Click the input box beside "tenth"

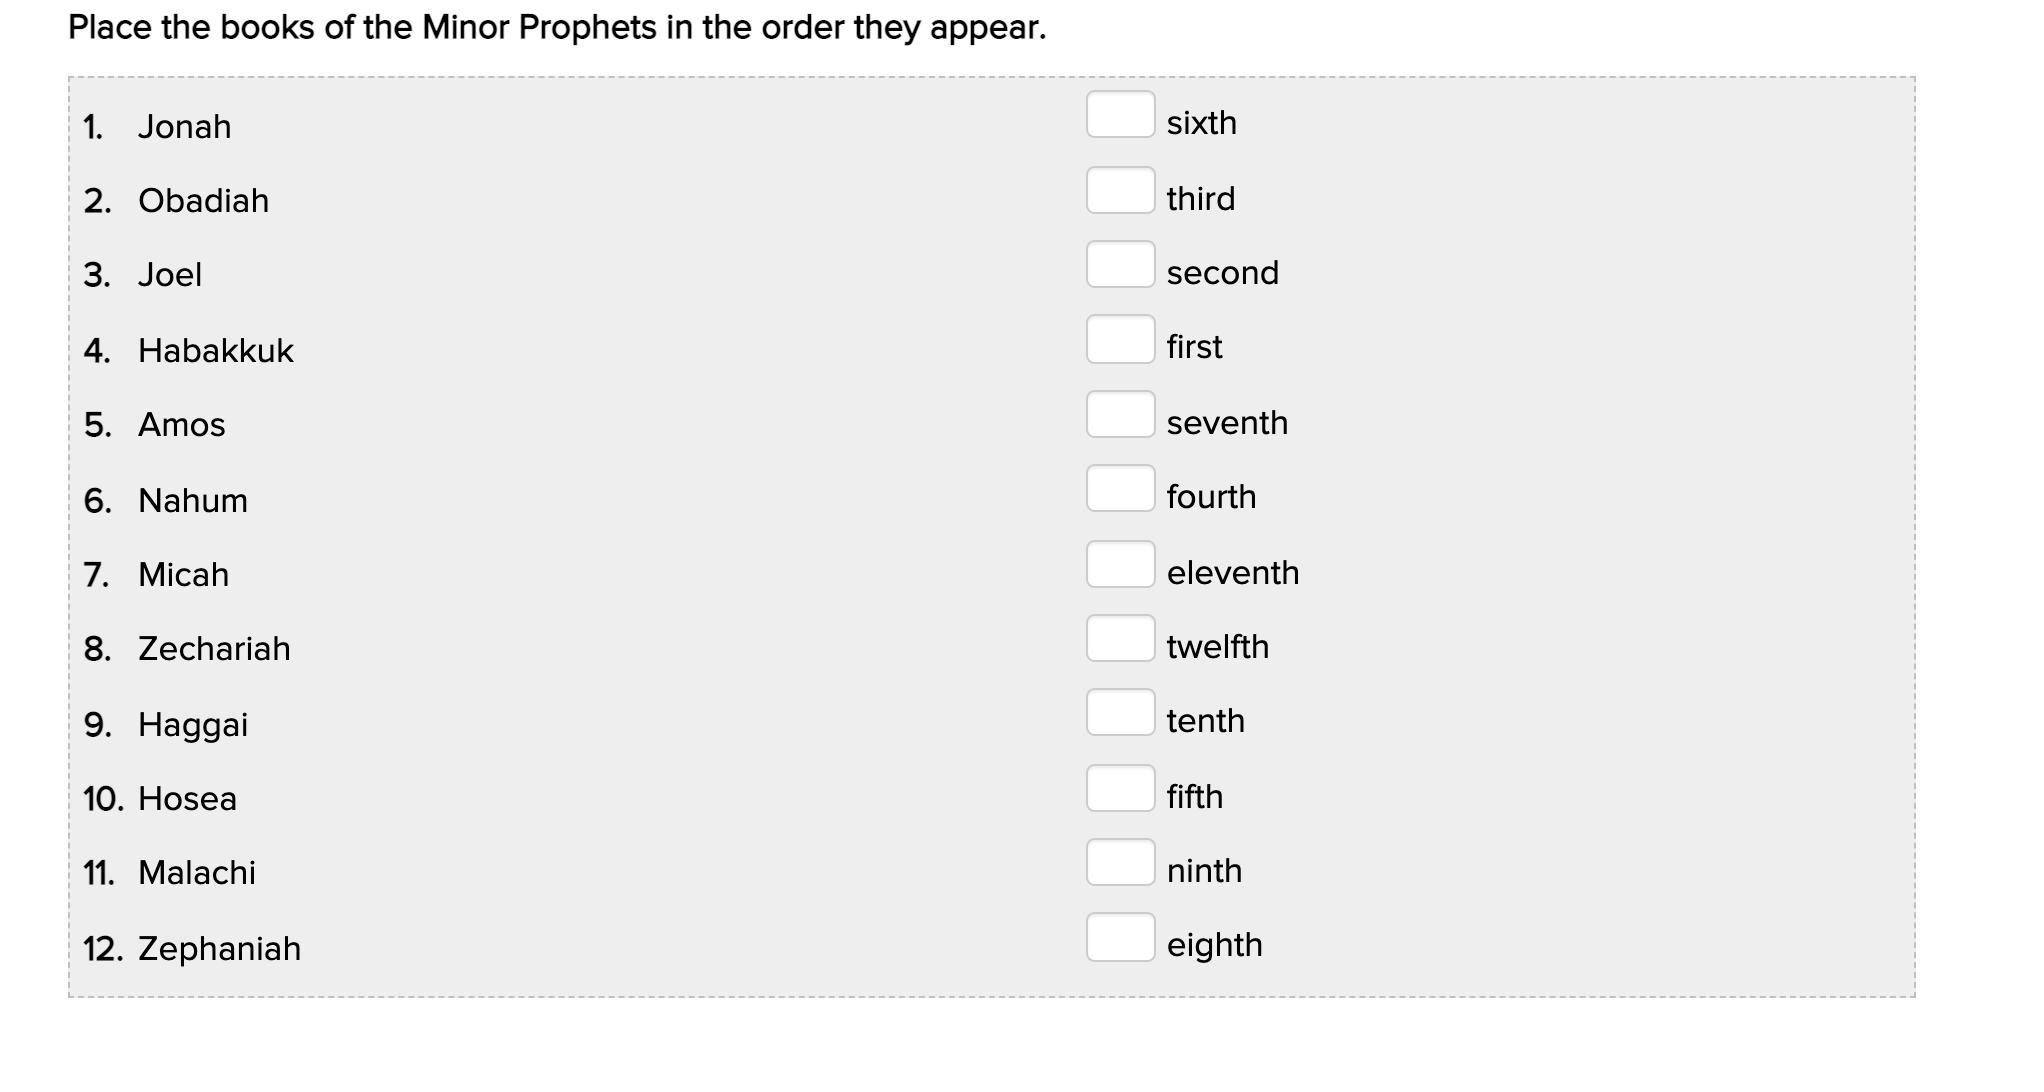coord(1120,712)
